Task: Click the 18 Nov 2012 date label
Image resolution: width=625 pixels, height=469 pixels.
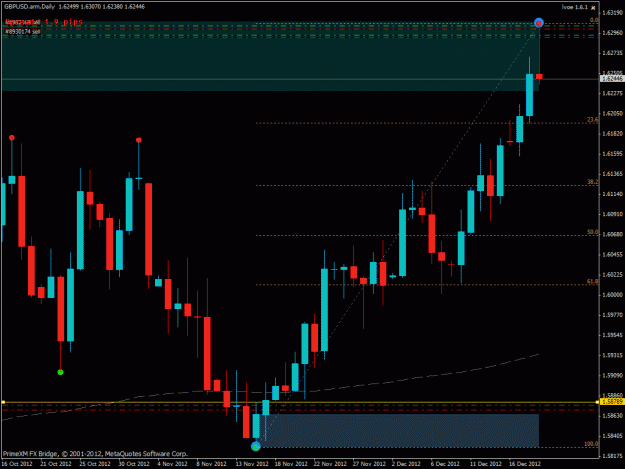Action: click(291, 464)
